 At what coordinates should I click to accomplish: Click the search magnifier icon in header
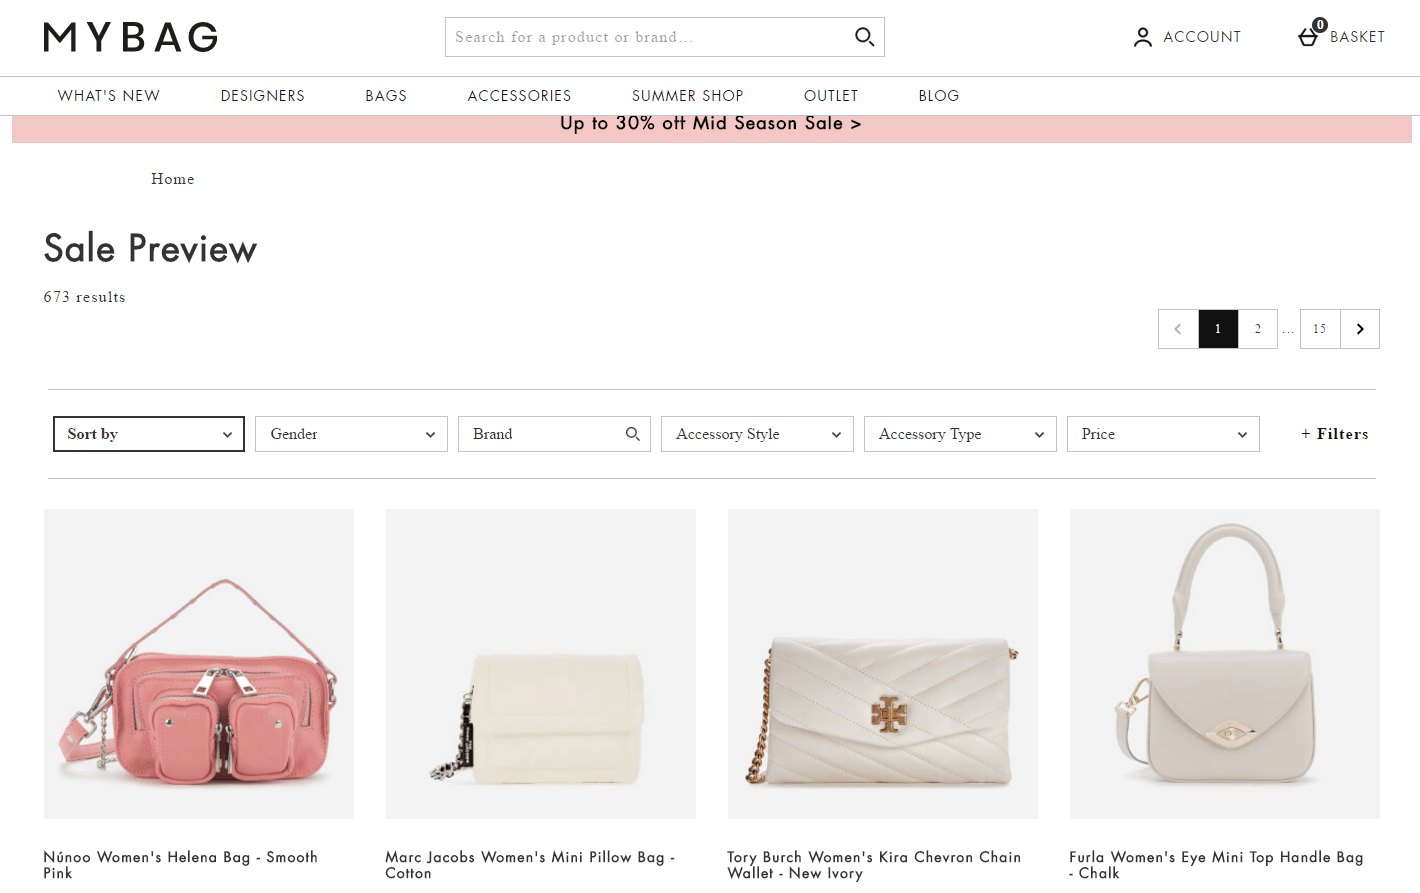click(x=864, y=37)
